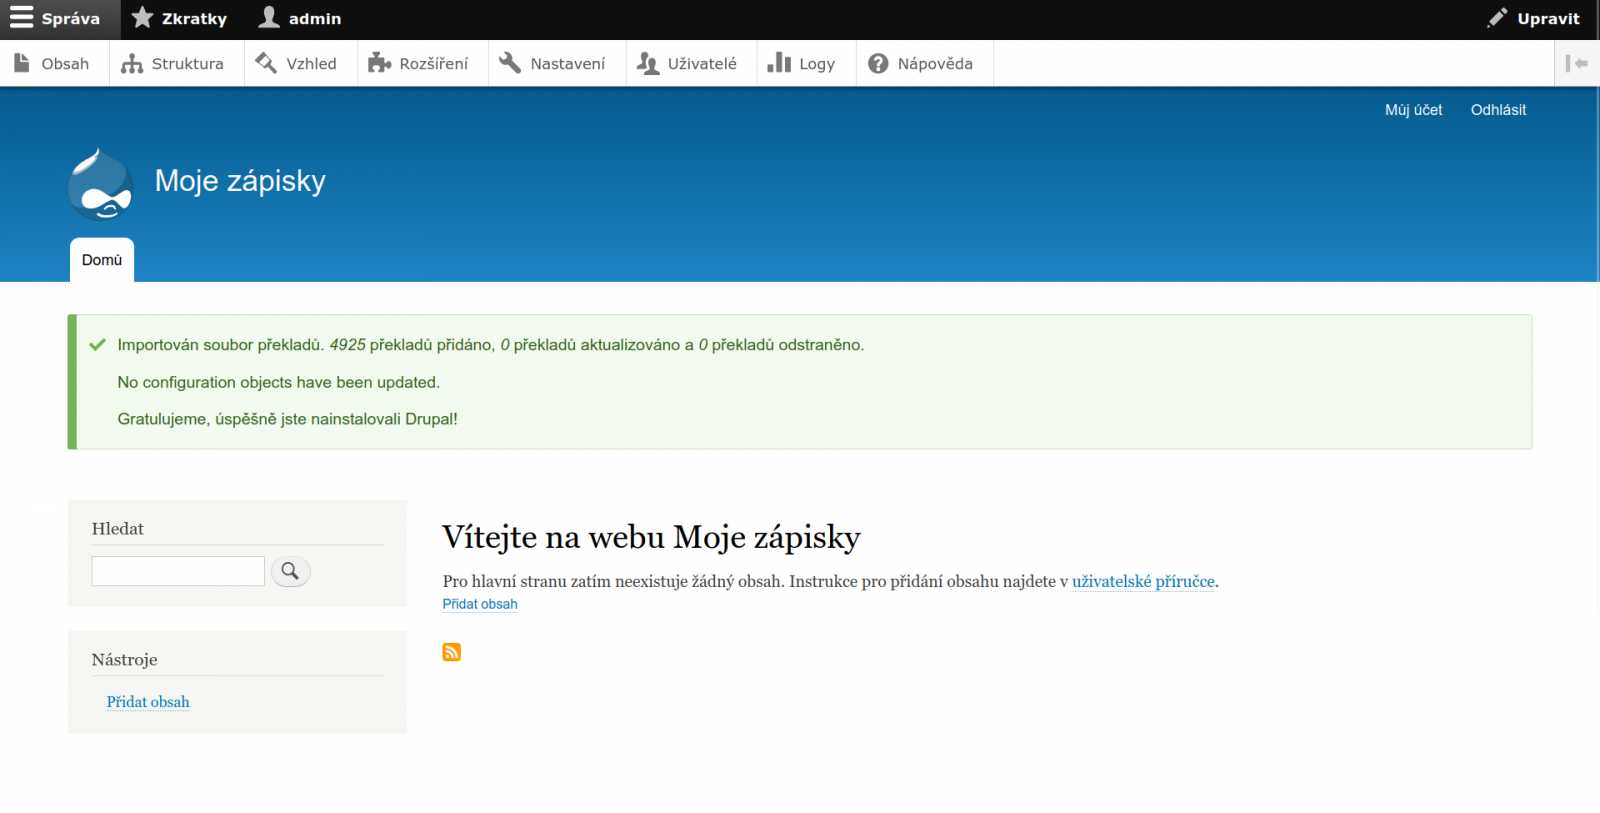Viewport: 1600px width, 813px height.
Task: Open the Zkratky star shortcuts
Action: pos(179,19)
